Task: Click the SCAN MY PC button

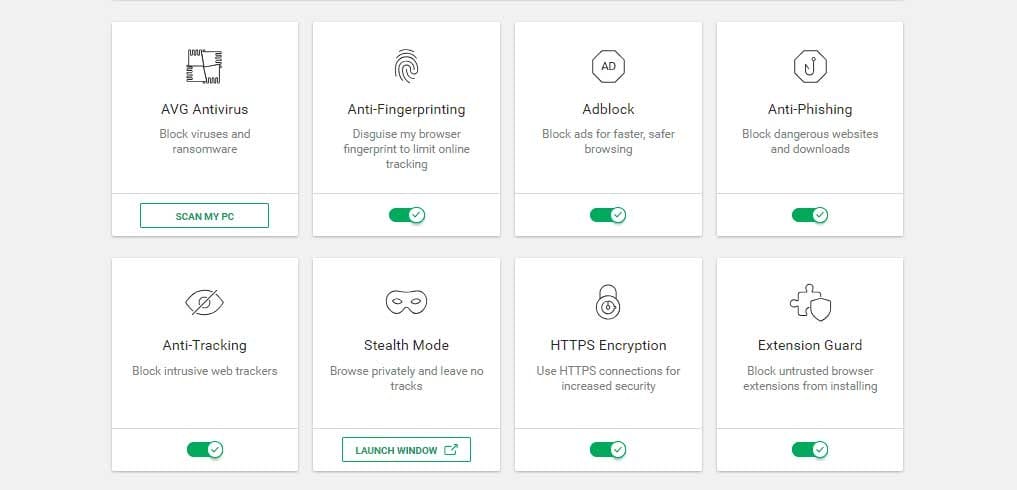Action: pos(204,215)
